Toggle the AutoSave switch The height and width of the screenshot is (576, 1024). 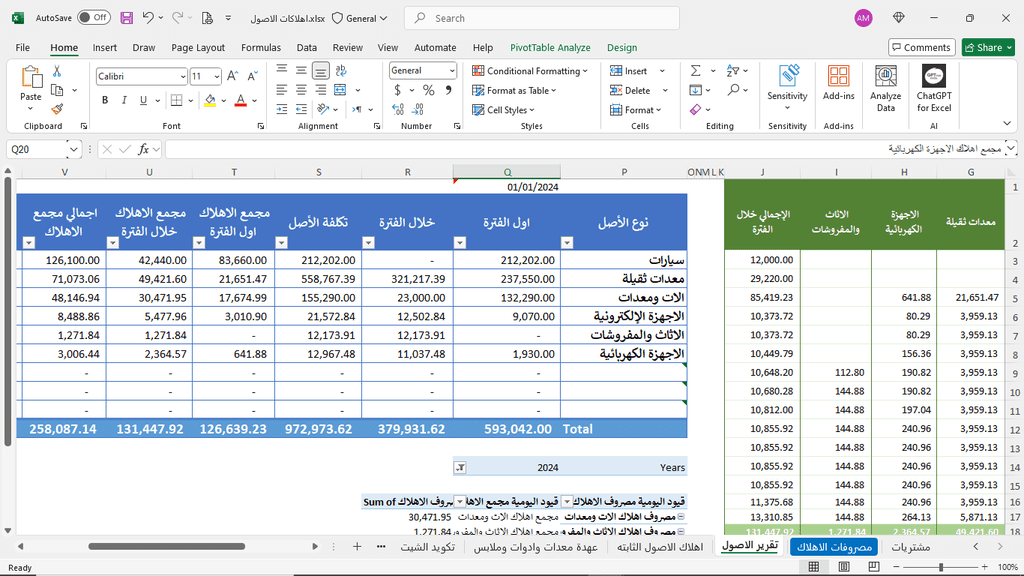[94, 18]
